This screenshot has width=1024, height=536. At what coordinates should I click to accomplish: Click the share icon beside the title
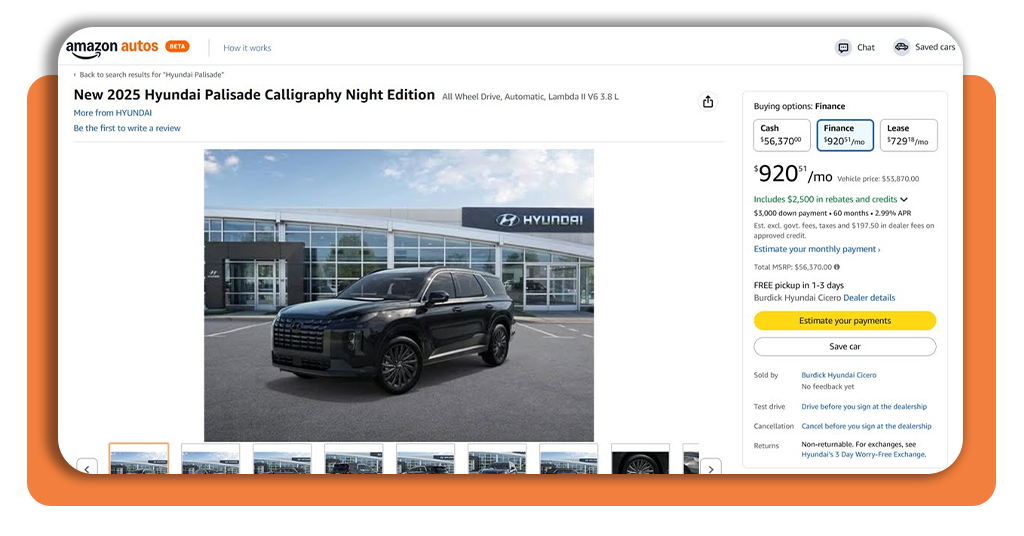click(x=708, y=102)
